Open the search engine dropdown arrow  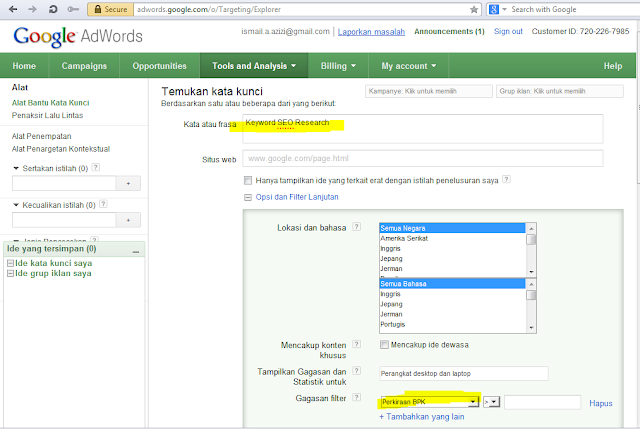click(x=504, y=9)
